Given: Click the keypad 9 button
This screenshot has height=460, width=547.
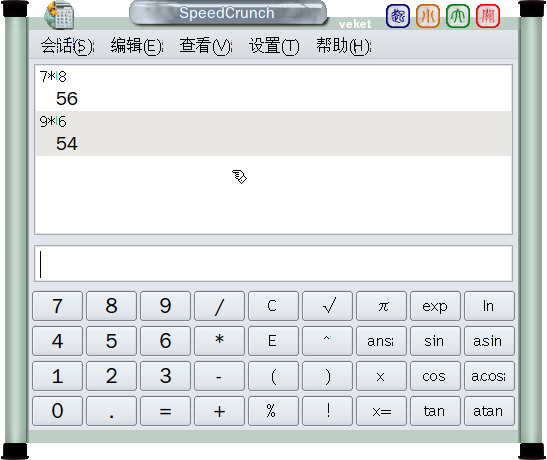Looking at the screenshot, I should [165, 306].
